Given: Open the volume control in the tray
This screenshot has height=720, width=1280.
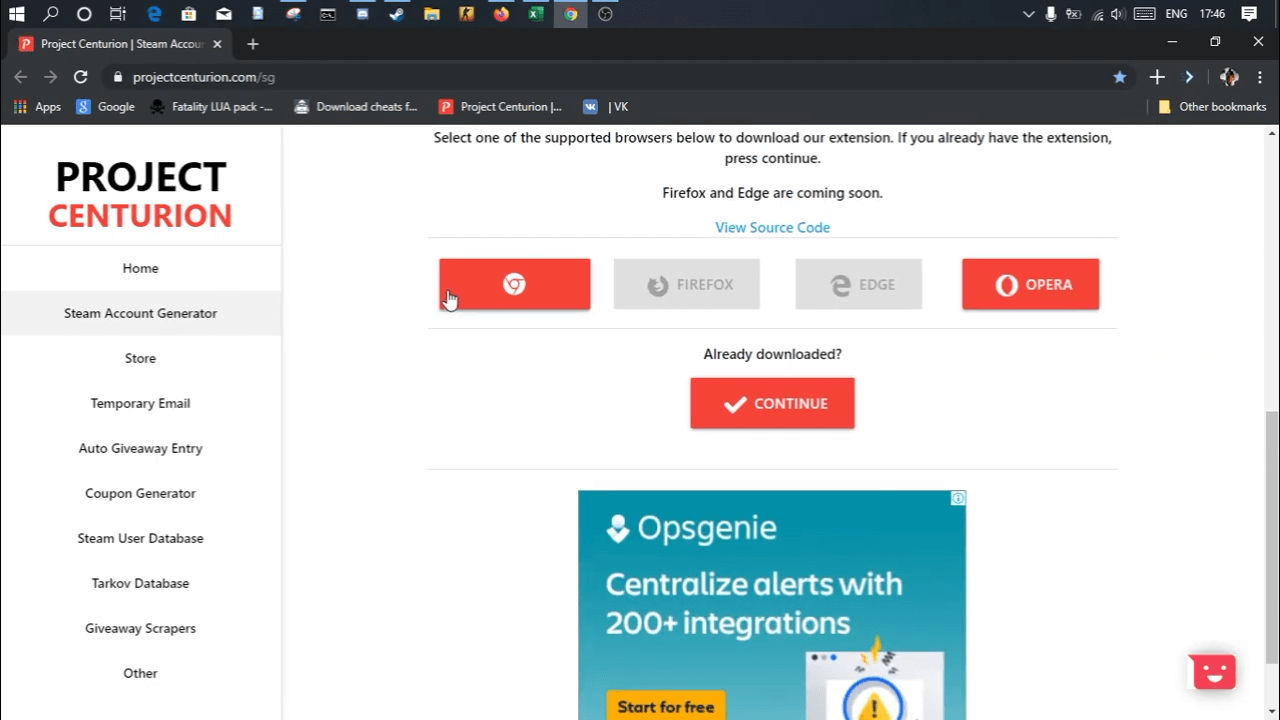Looking at the screenshot, I should (x=1118, y=14).
